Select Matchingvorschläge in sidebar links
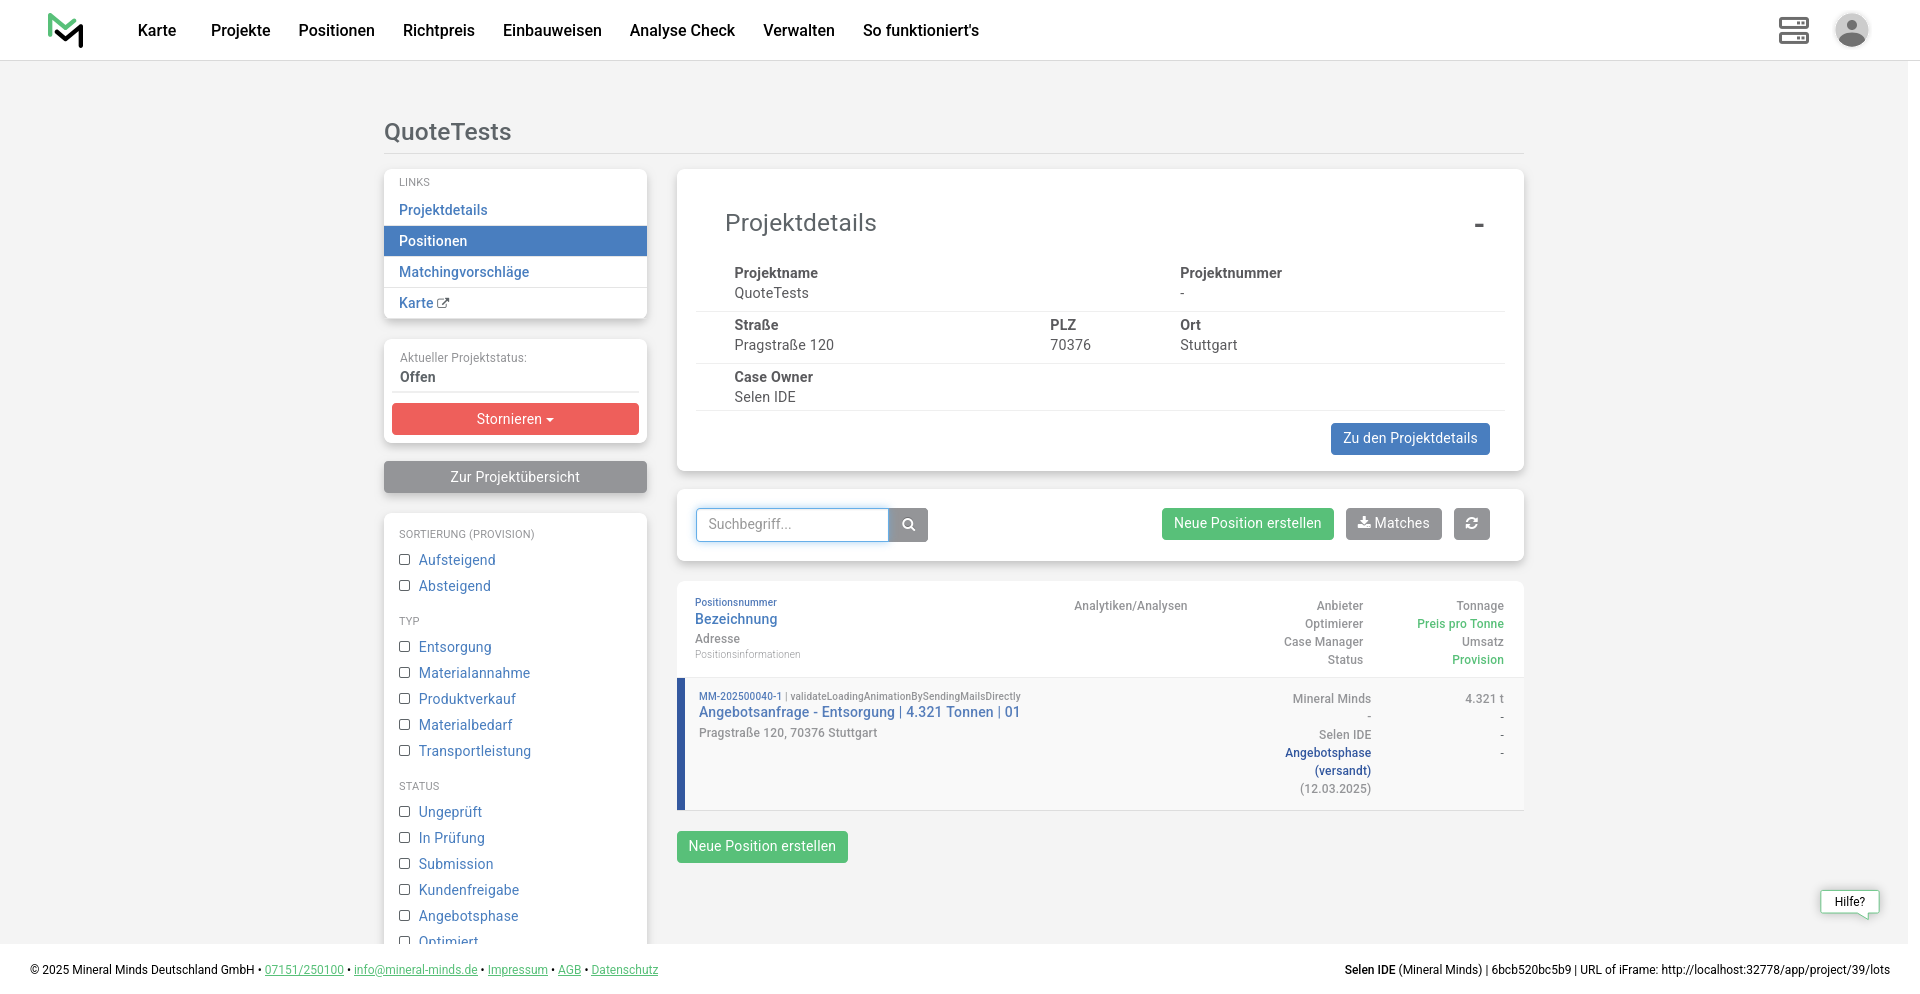 click(x=464, y=272)
